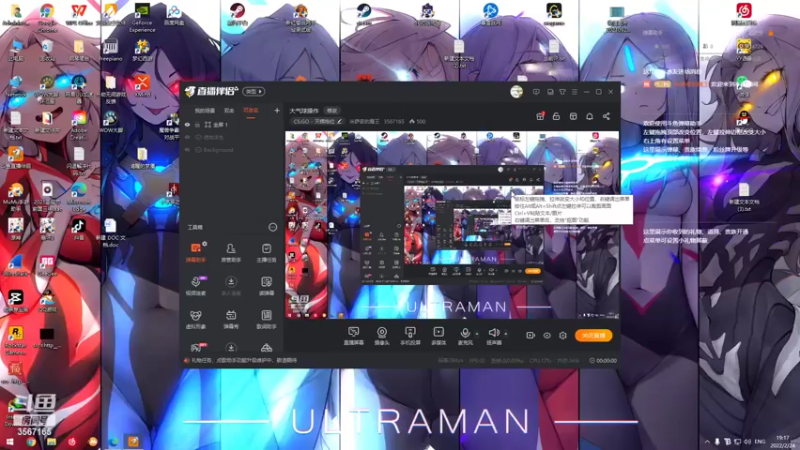Open Google Chrome desktop shortcut
This screenshot has width=800, height=450.
point(47,17)
